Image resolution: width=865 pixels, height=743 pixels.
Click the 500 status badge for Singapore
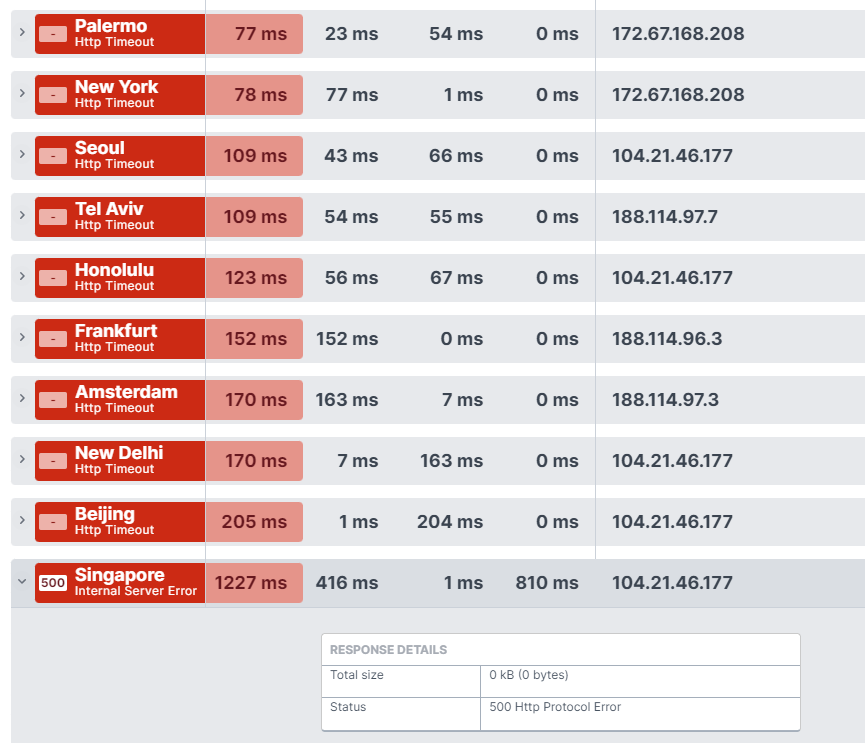[x=53, y=582]
